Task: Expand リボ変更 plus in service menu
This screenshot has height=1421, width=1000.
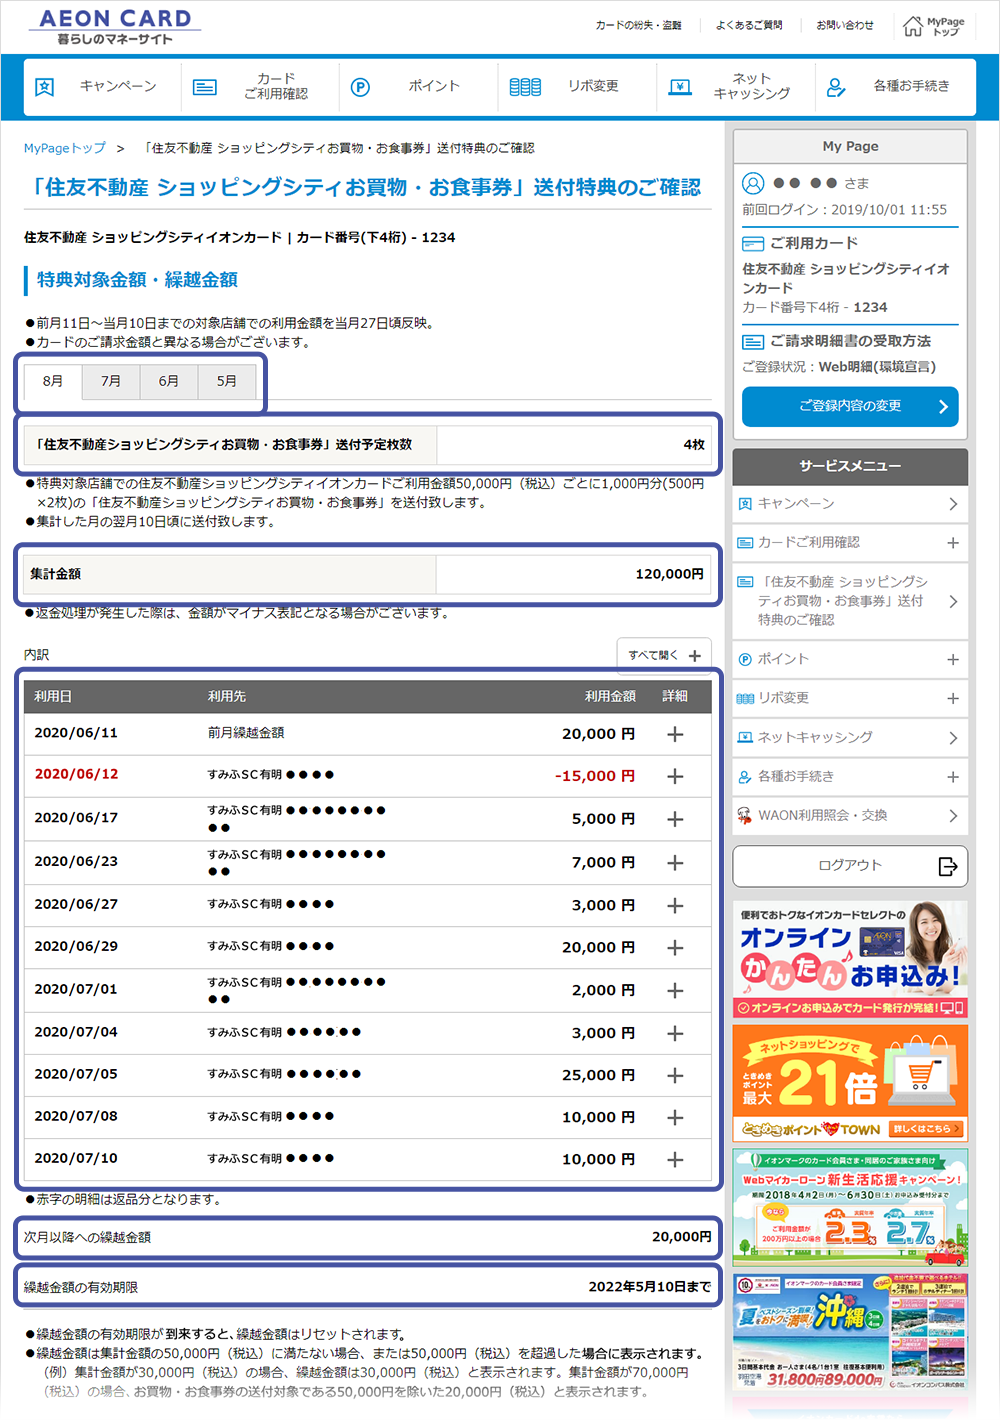Action: (953, 699)
